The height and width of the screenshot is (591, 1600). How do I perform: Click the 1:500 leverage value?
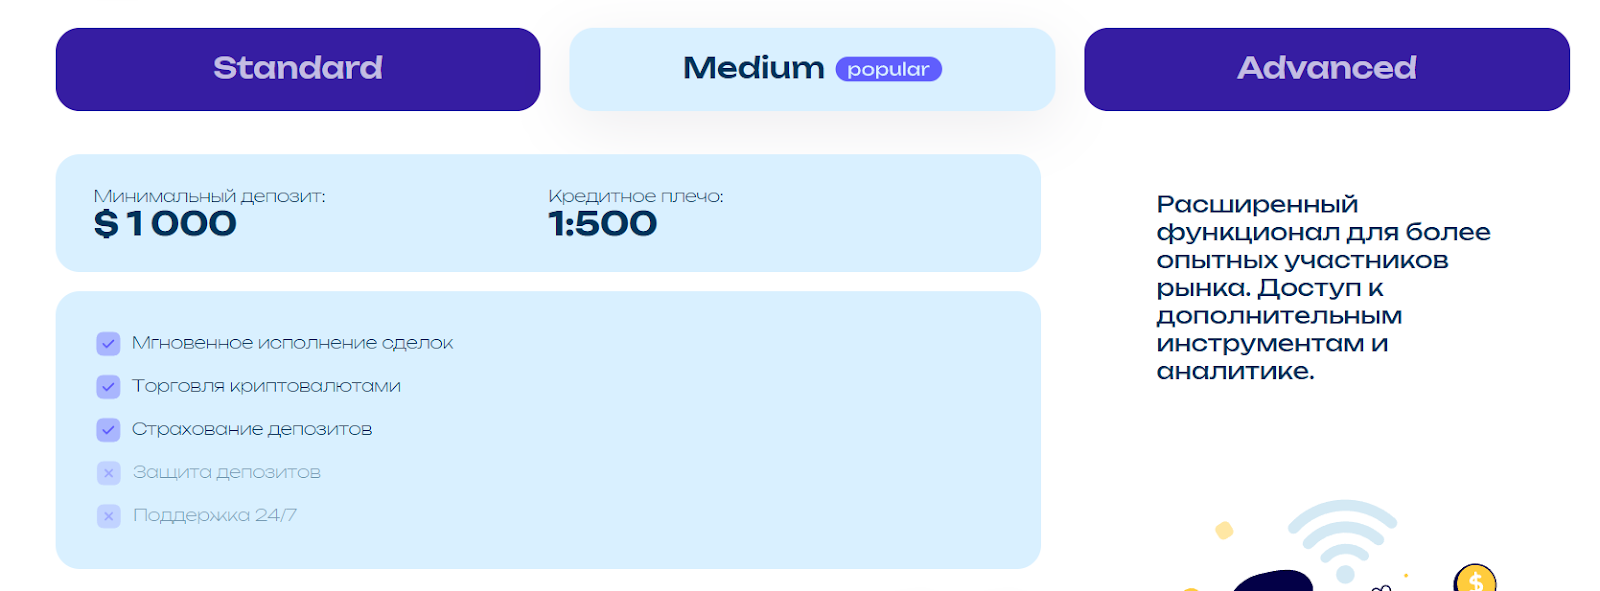pyautogui.click(x=602, y=224)
